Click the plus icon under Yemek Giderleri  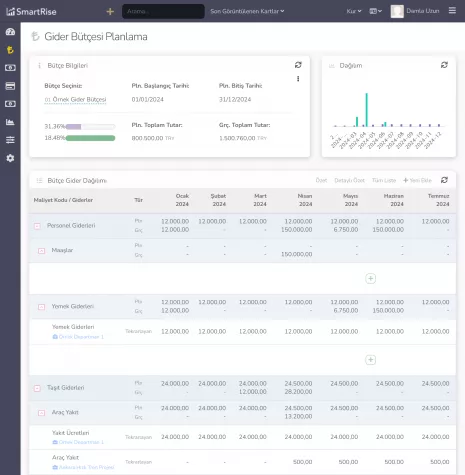coord(371,360)
